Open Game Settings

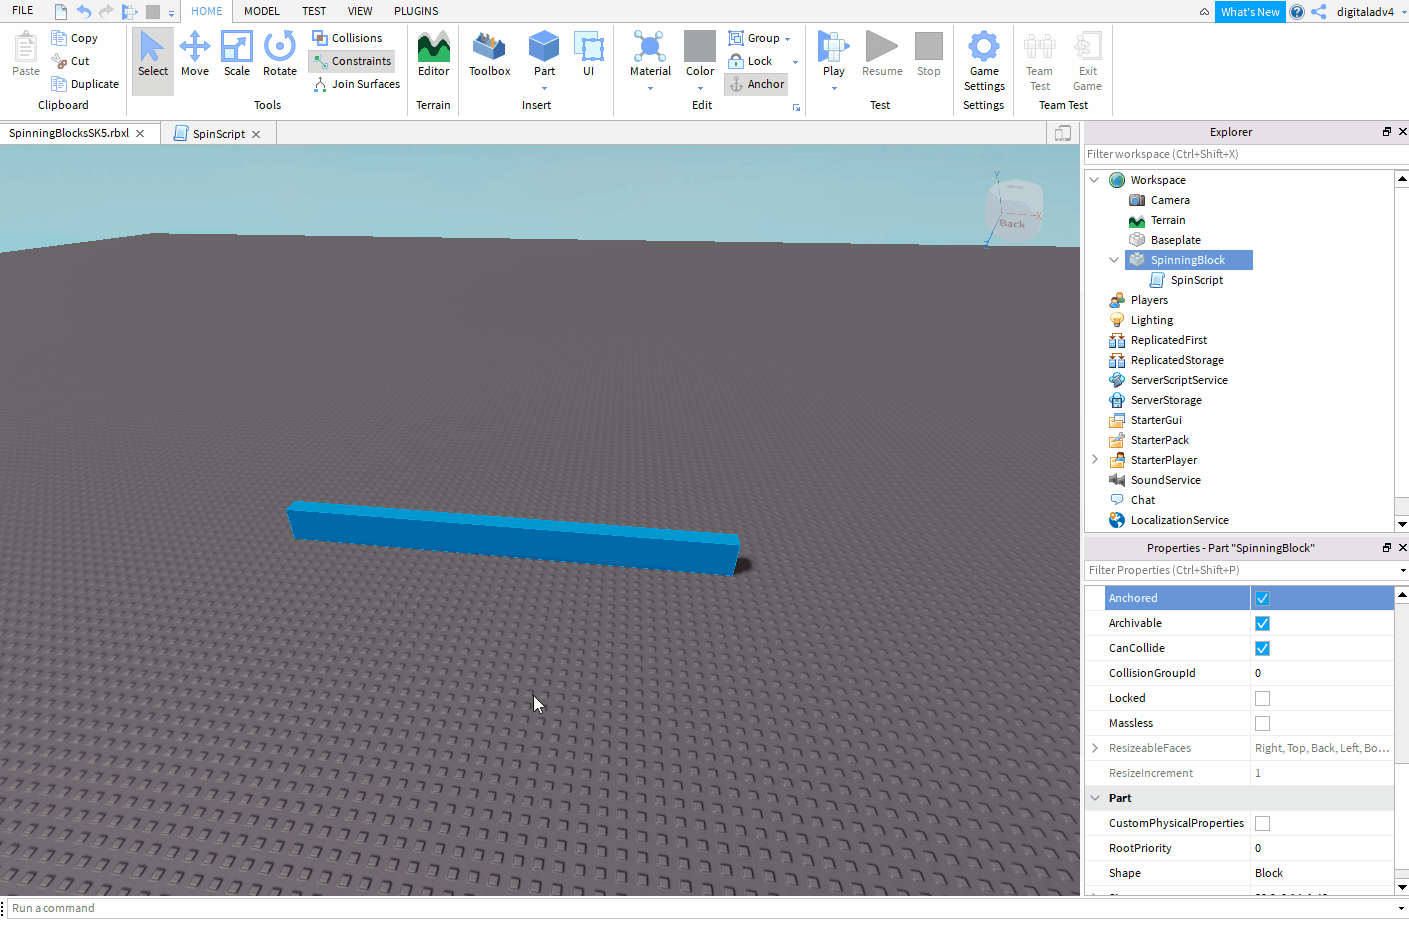pyautogui.click(x=984, y=62)
